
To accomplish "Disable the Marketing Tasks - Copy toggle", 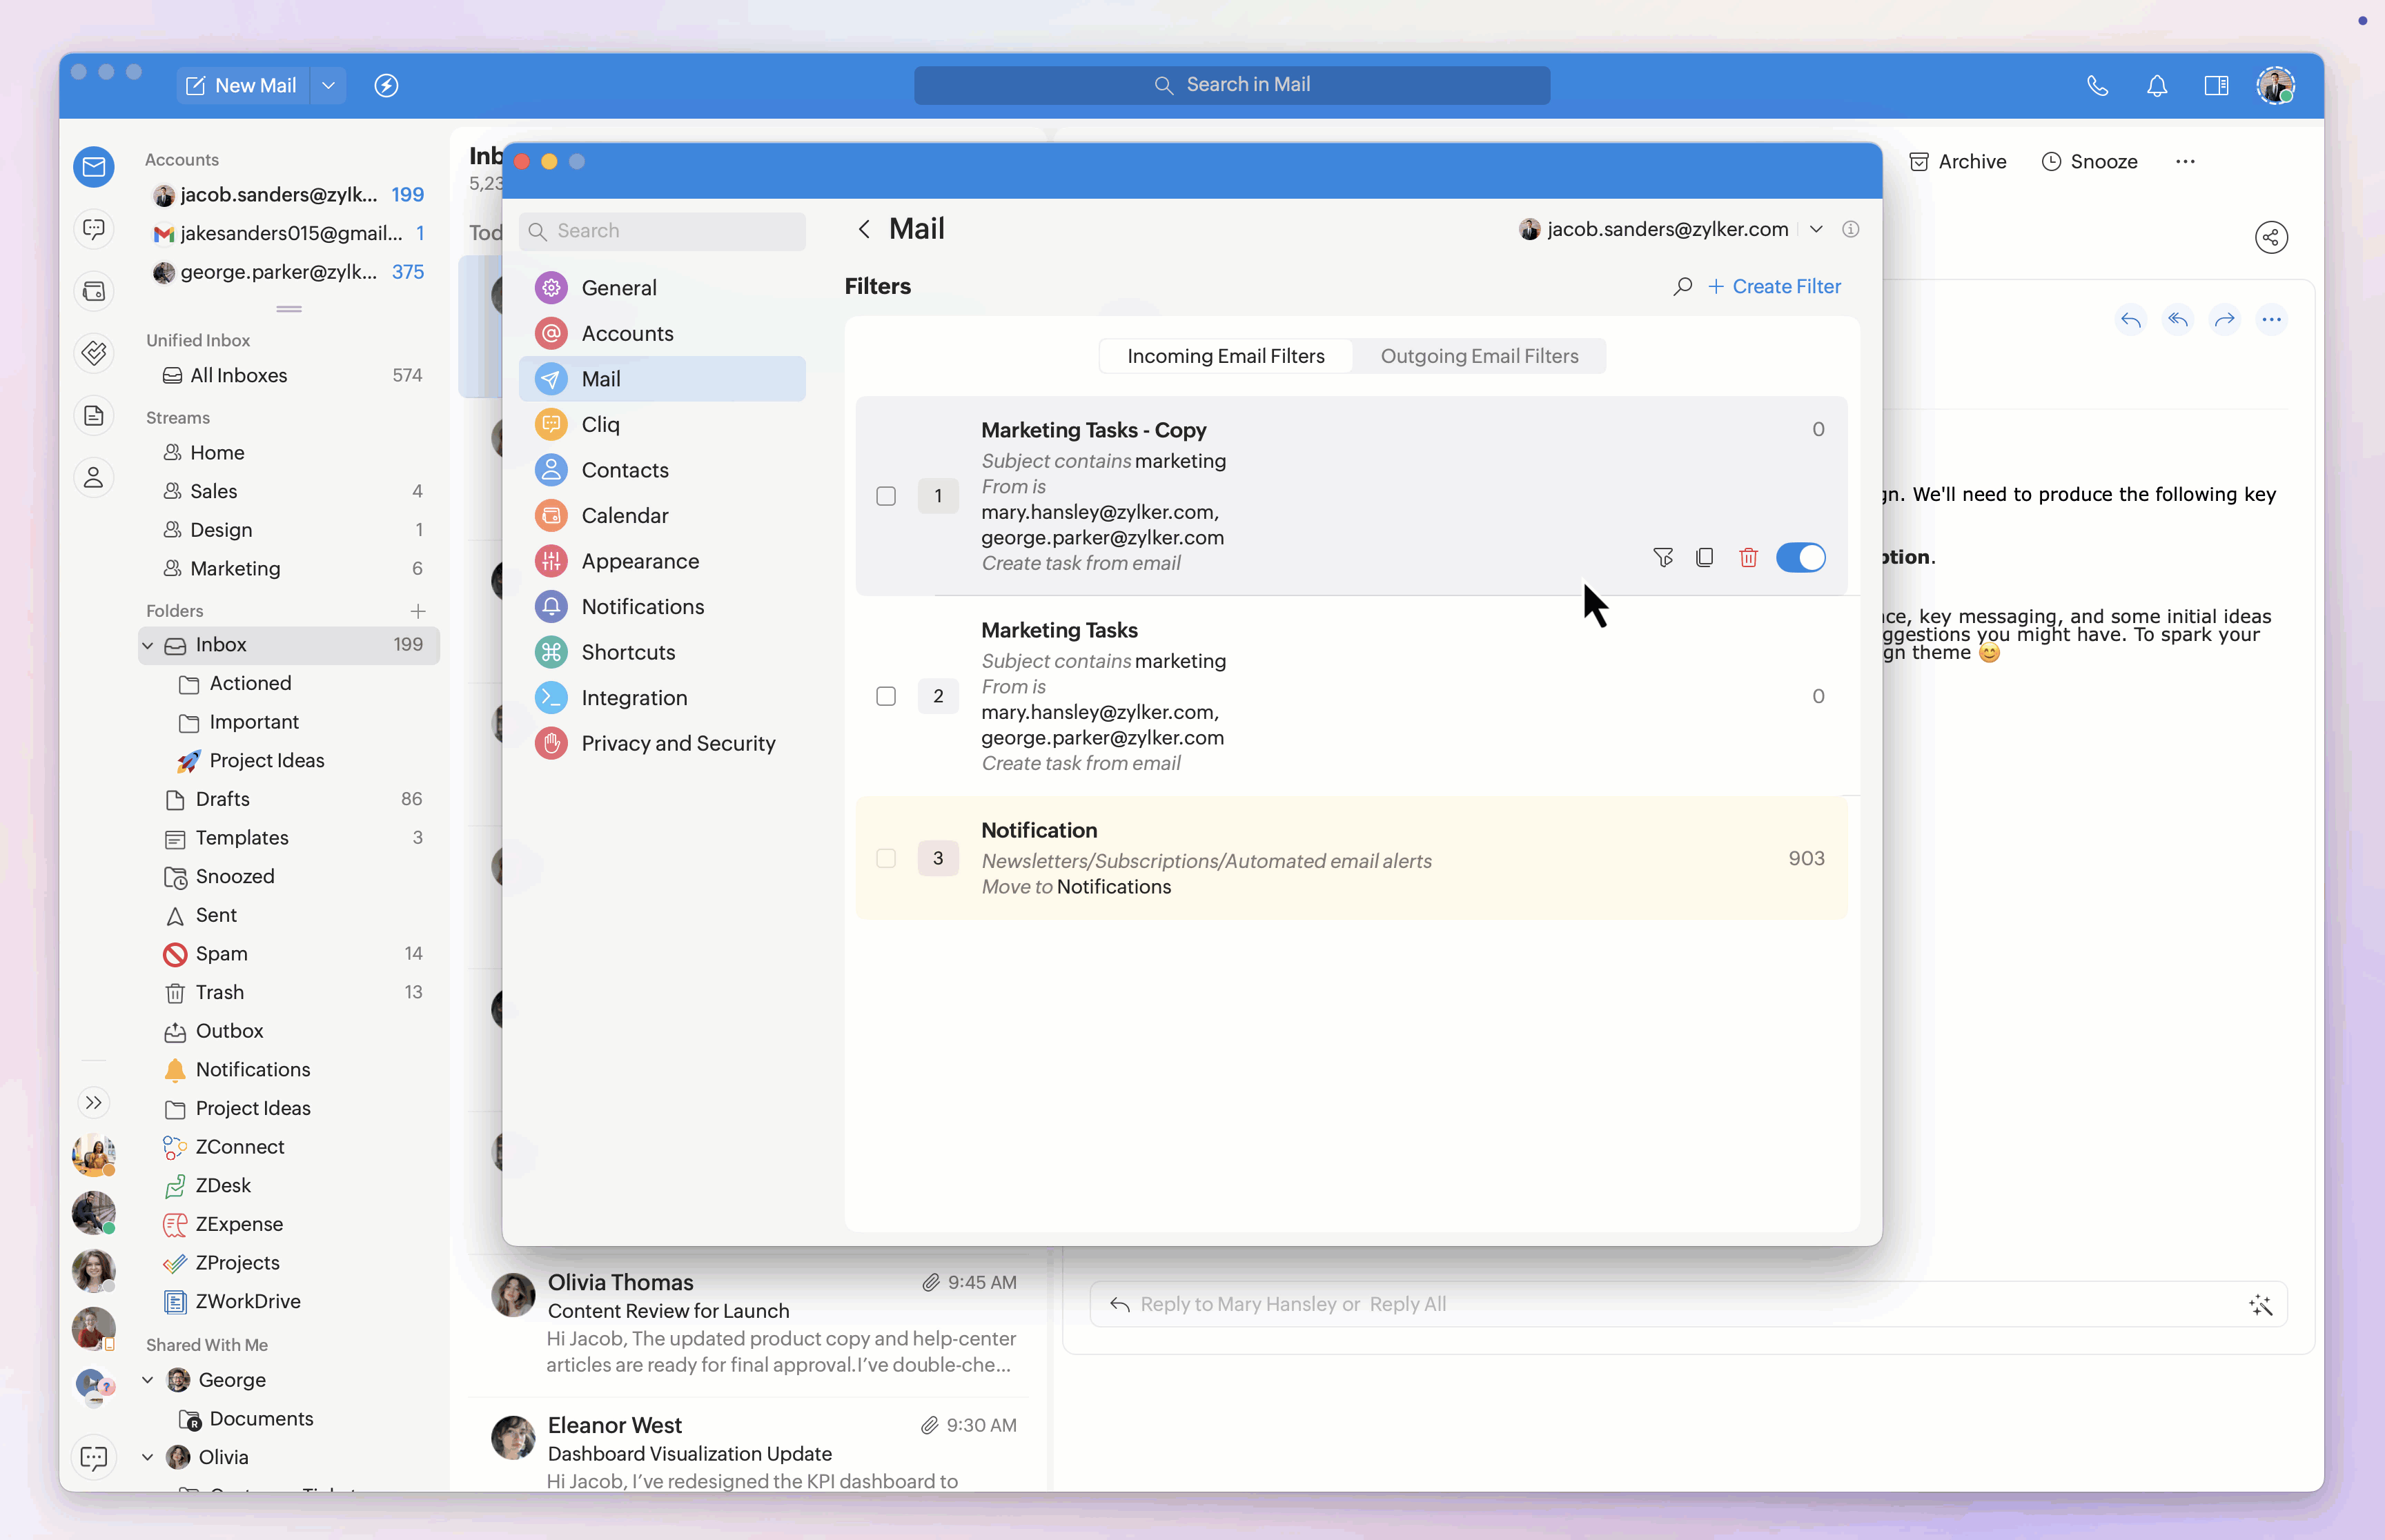I will pyautogui.click(x=1800, y=558).
